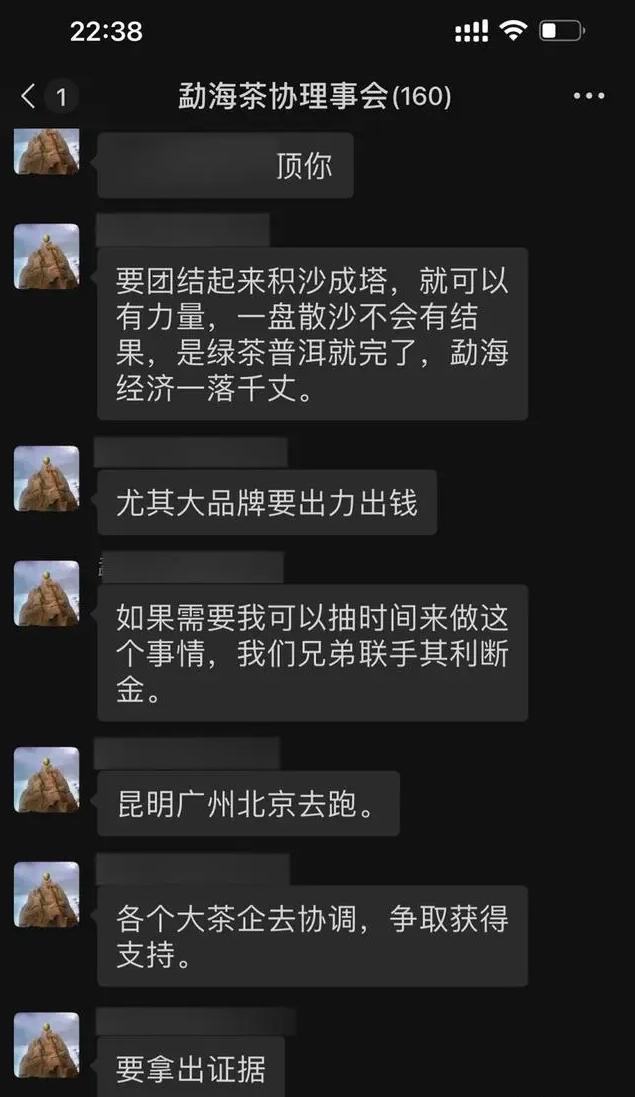Tap avatar next to 尤其大品牌要出力出钱
The height and width of the screenshot is (1097, 635).
click(47, 479)
